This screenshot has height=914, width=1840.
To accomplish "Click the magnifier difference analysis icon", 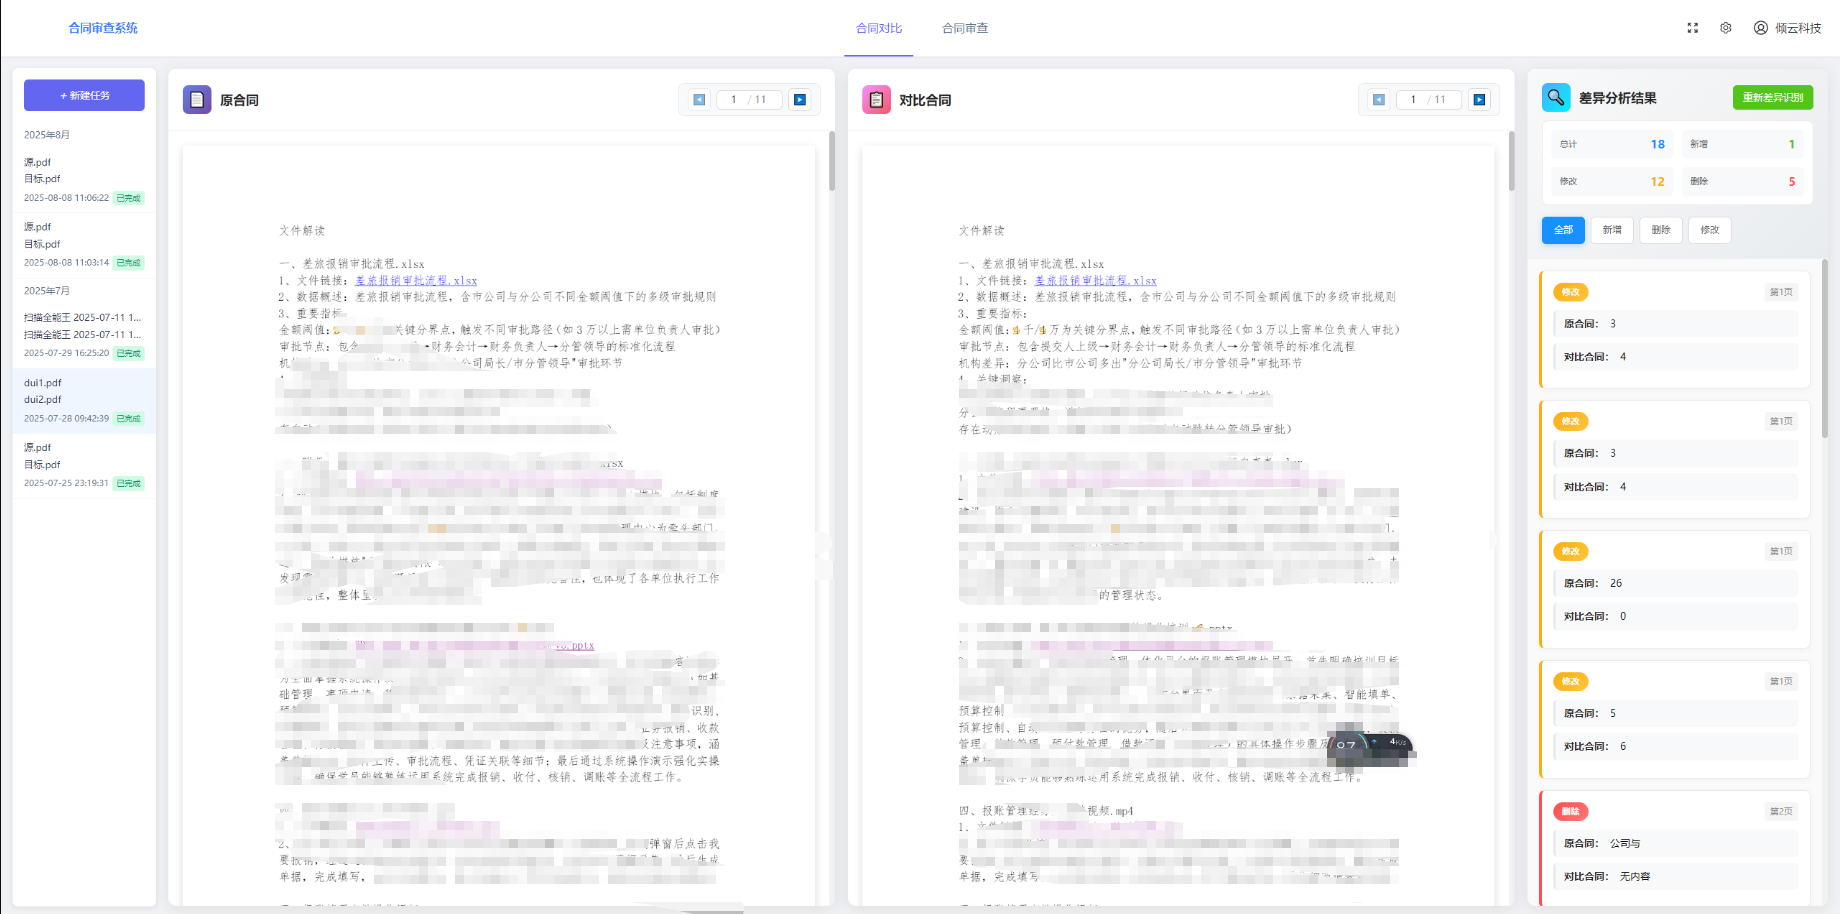I will (1555, 97).
